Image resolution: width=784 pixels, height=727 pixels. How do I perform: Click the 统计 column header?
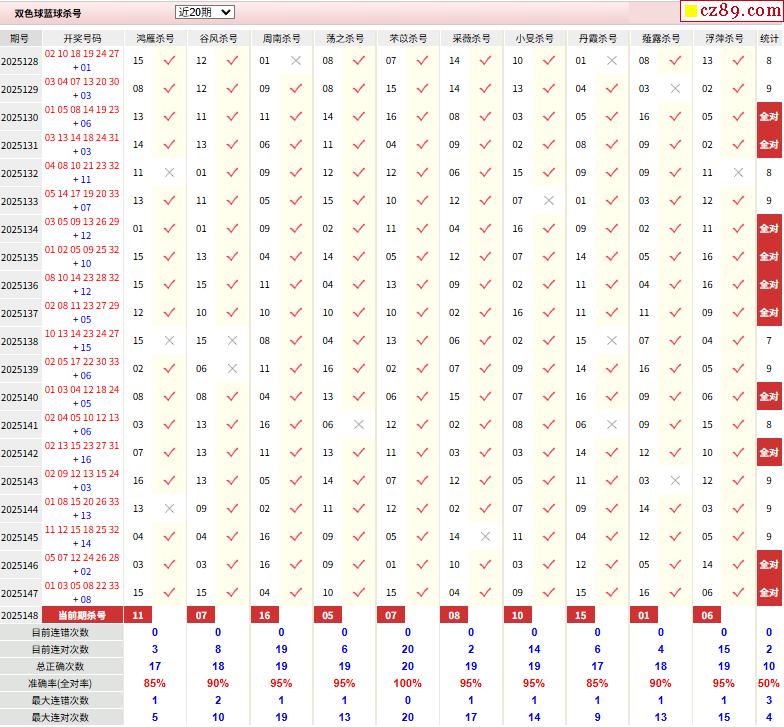(x=769, y=38)
